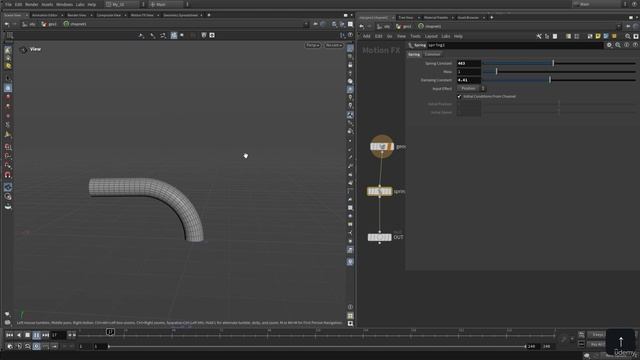Click the Spring Constant value field
This screenshot has height=360, width=640.
click(x=469, y=63)
